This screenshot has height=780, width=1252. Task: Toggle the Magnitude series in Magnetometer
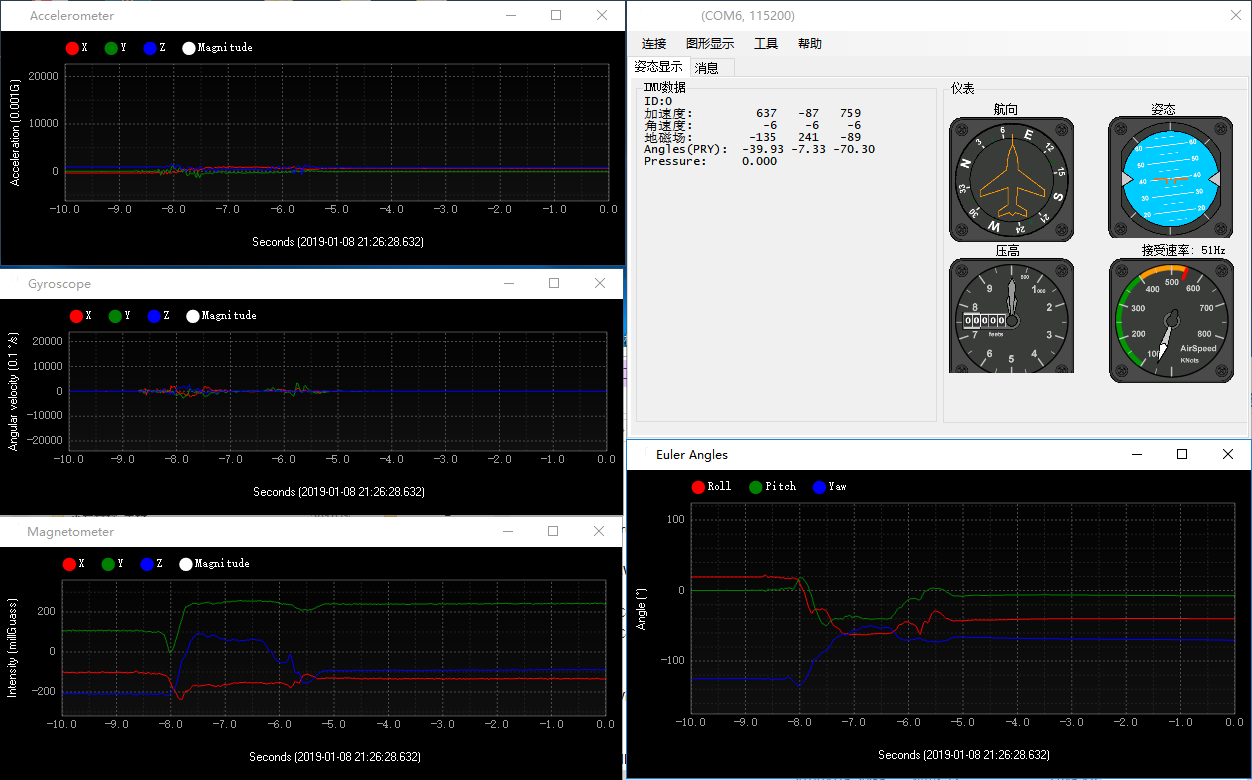point(215,564)
